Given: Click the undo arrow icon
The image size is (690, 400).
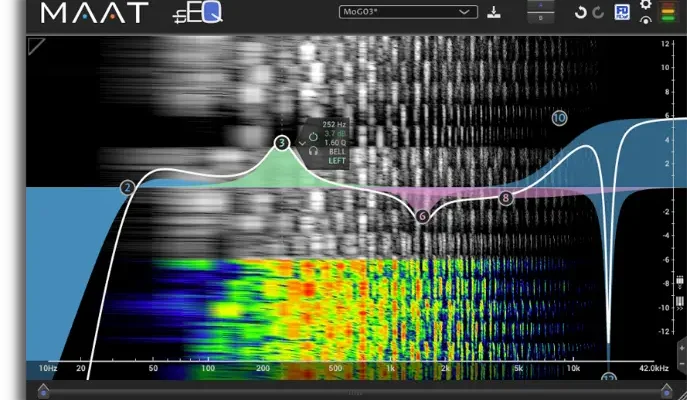Looking at the screenshot, I should 580,13.
